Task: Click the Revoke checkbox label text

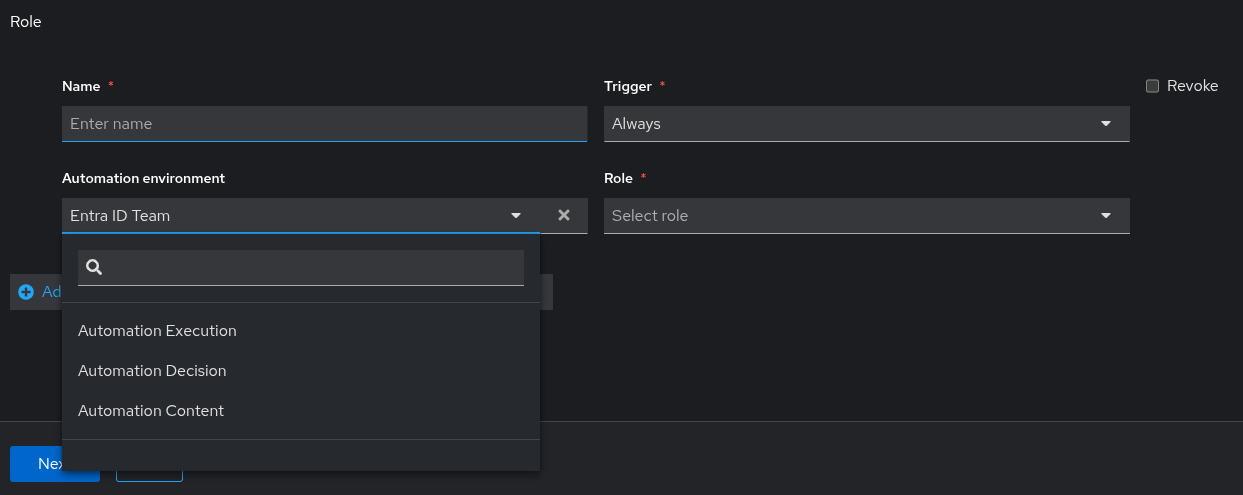Action: [1192, 86]
